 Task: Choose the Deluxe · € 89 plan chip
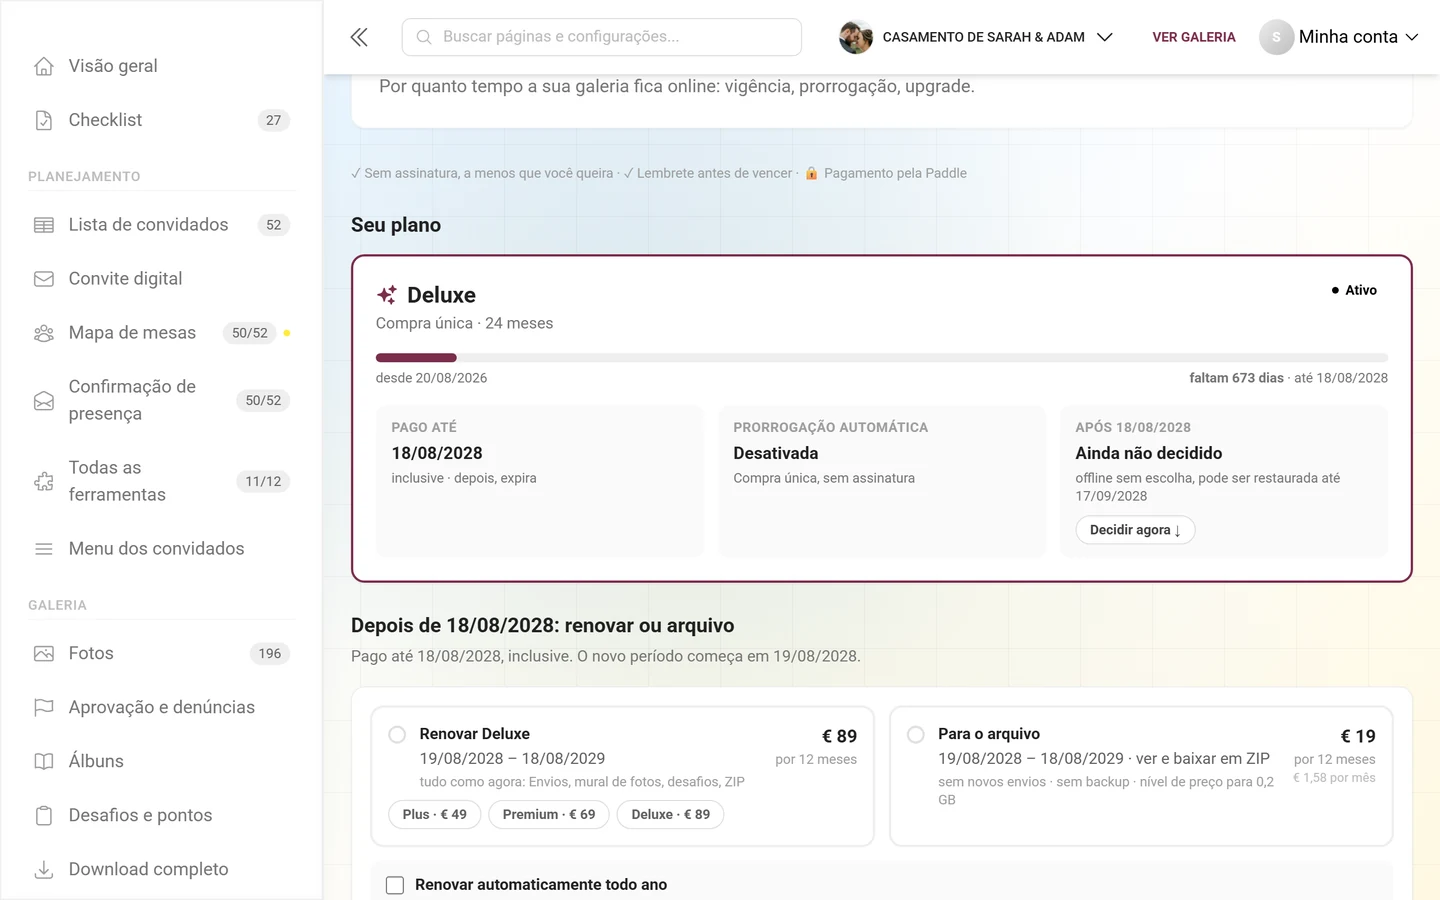(x=671, y=815)
